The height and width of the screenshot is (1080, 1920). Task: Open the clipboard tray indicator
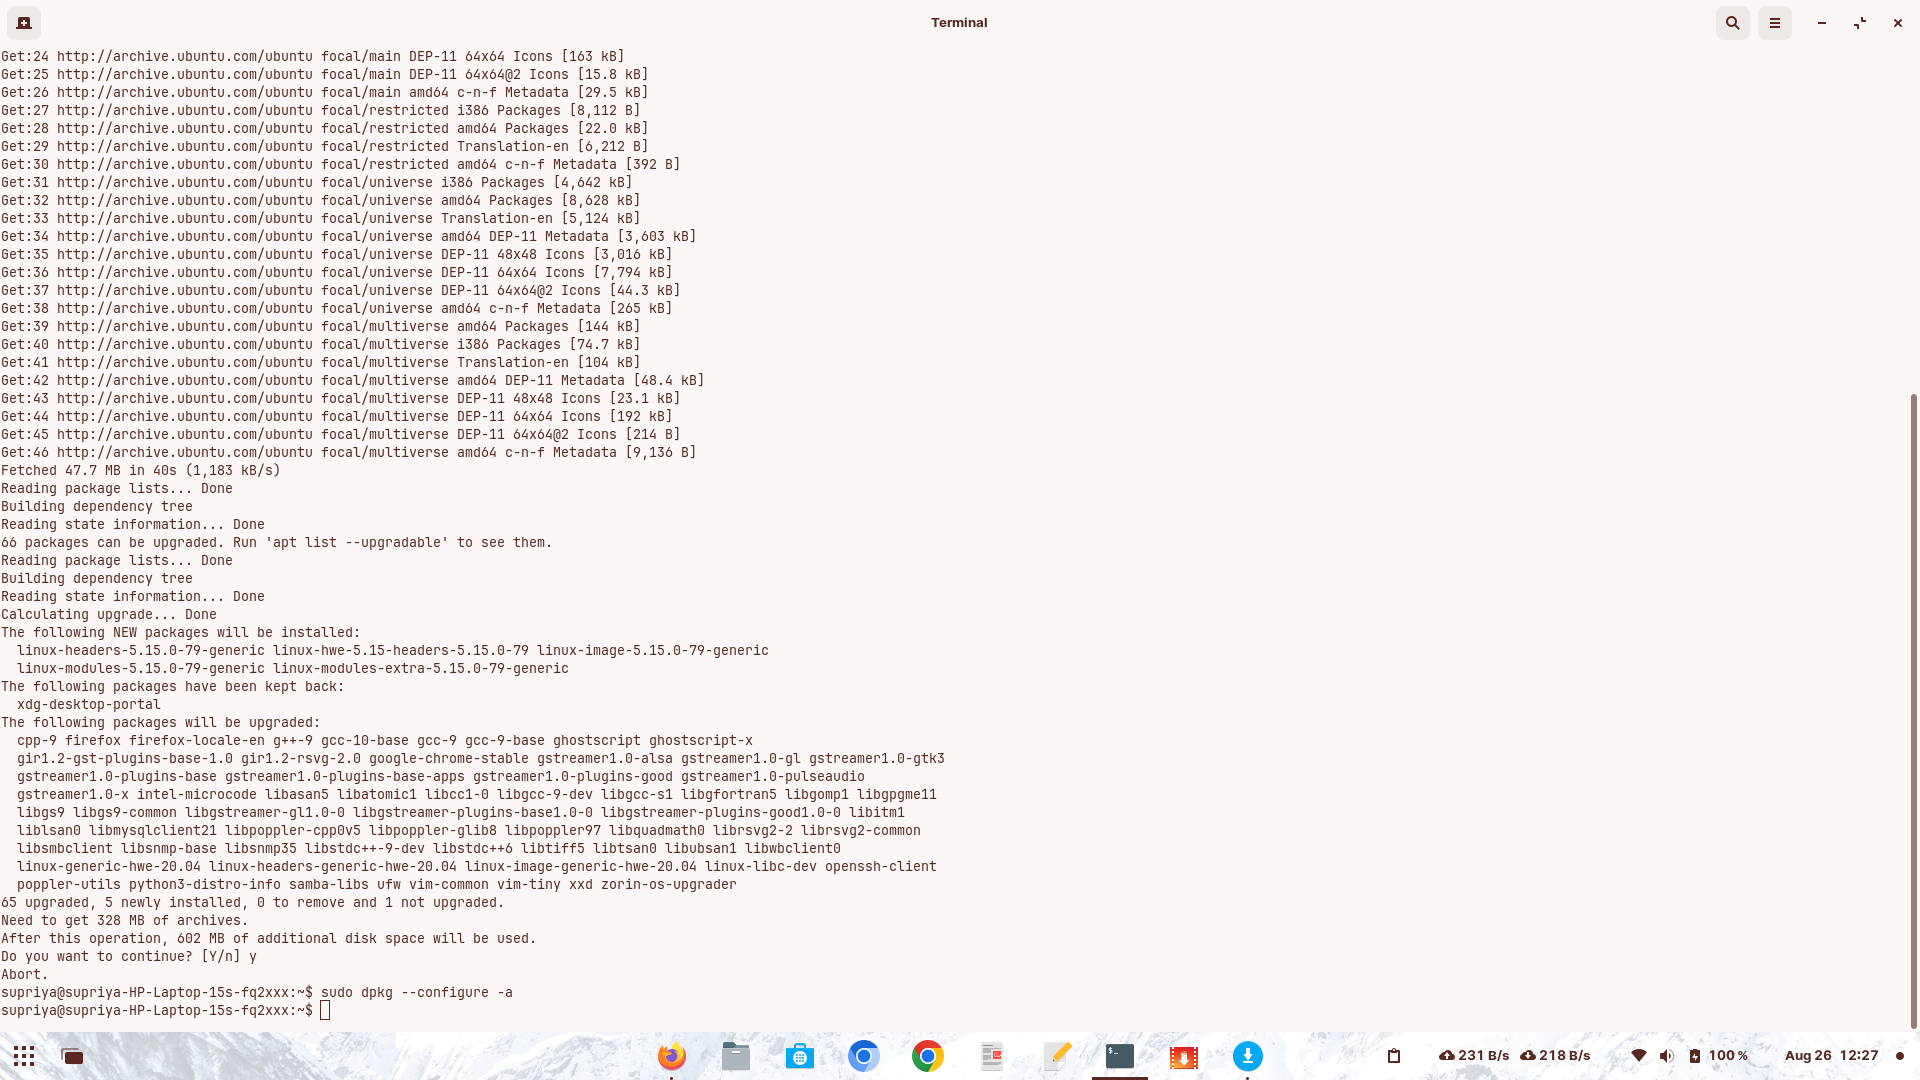coord(1394,1056)
